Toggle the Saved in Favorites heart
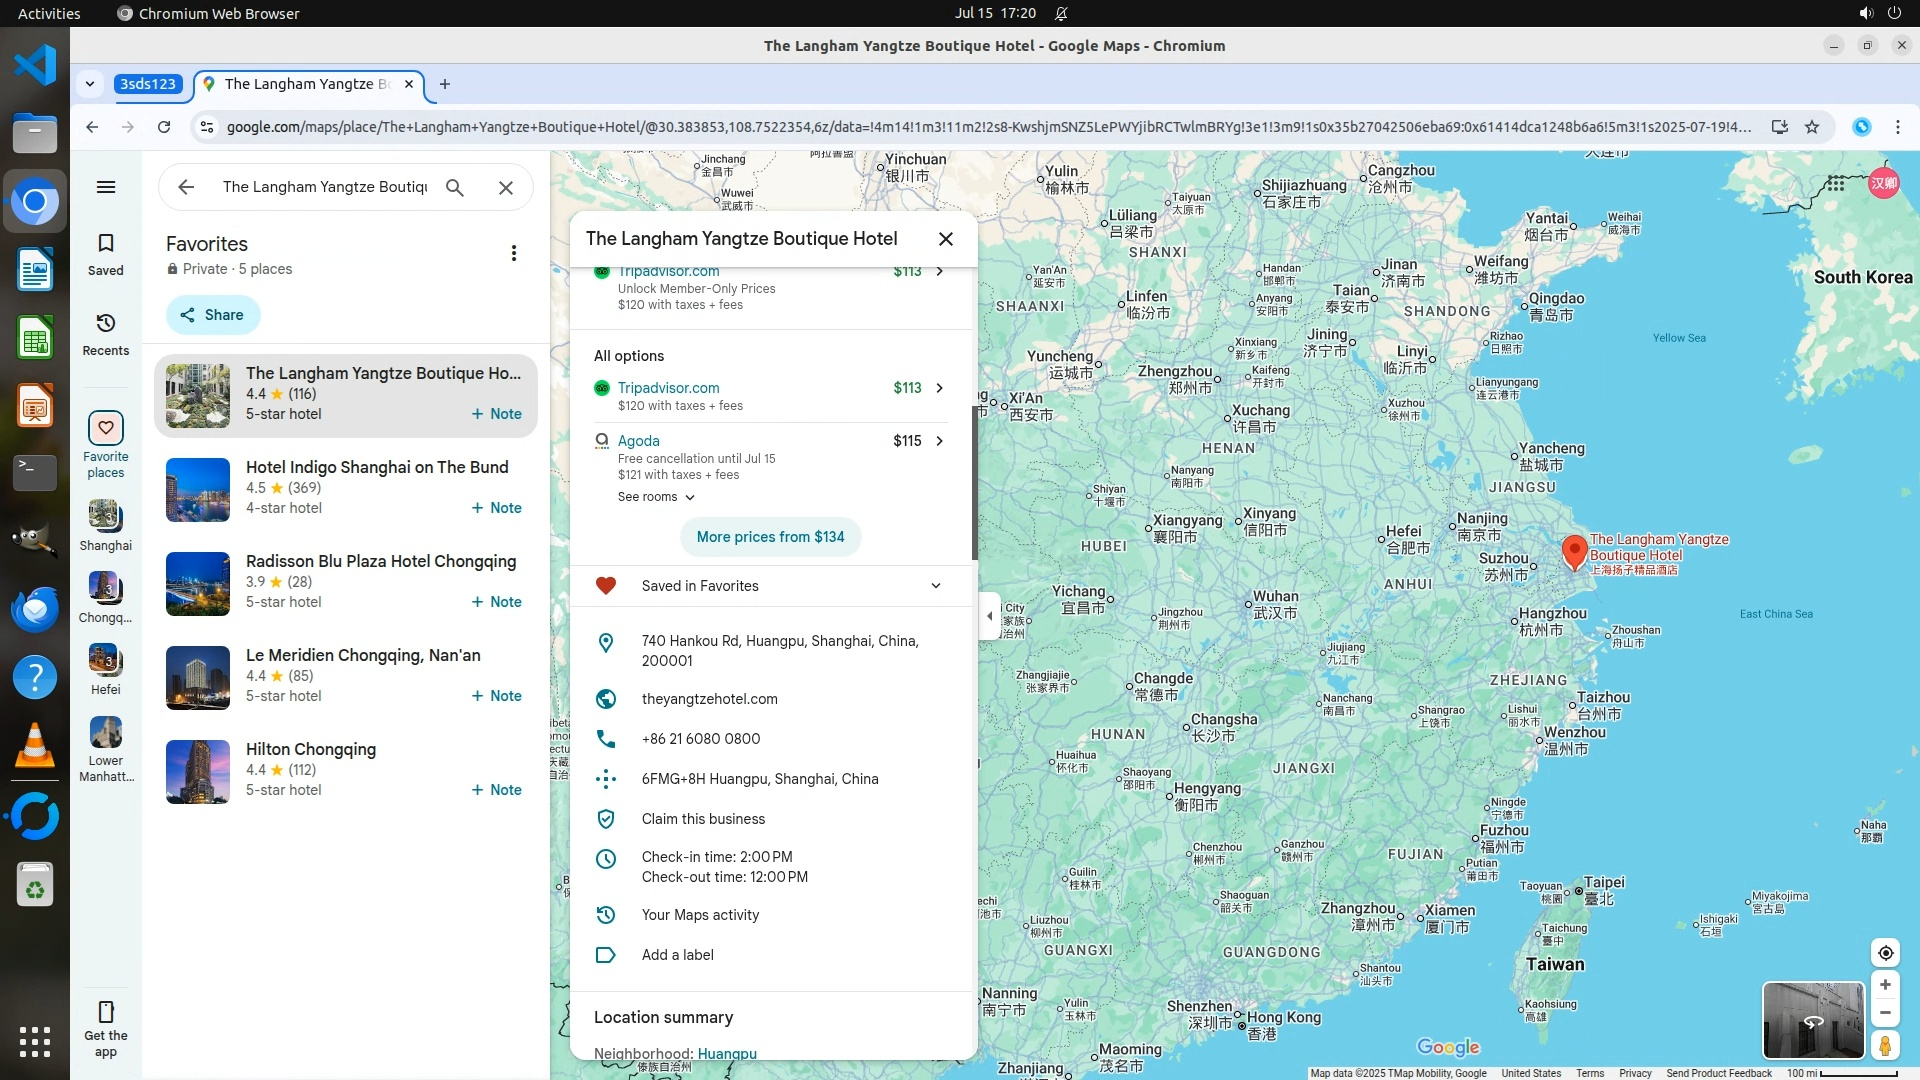This screenshot has width=1920, height=1080. click(606, 586)
